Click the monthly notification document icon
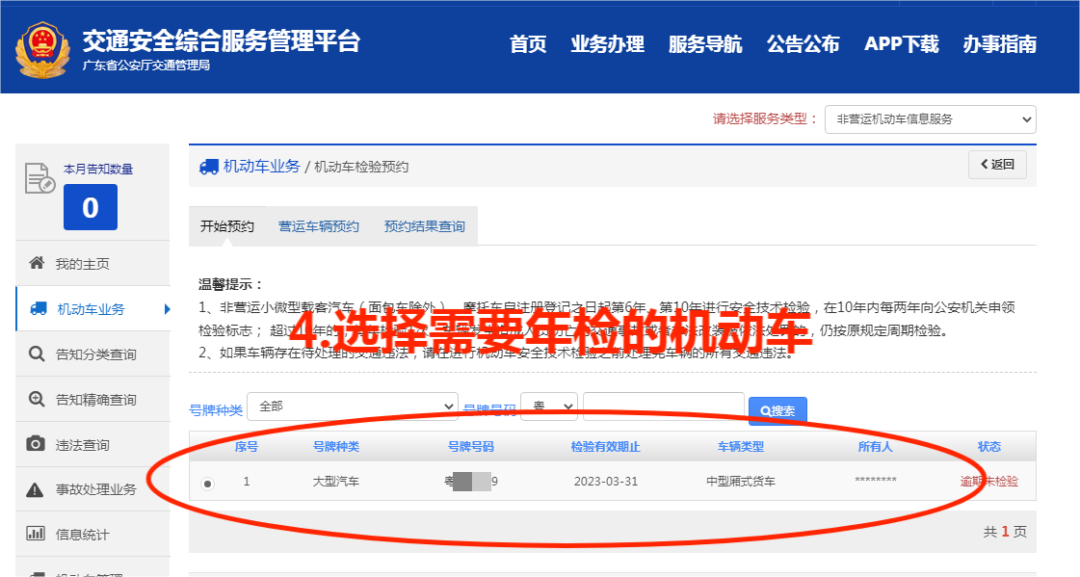This screenshot has height=577, width=1080. (39, 178)
